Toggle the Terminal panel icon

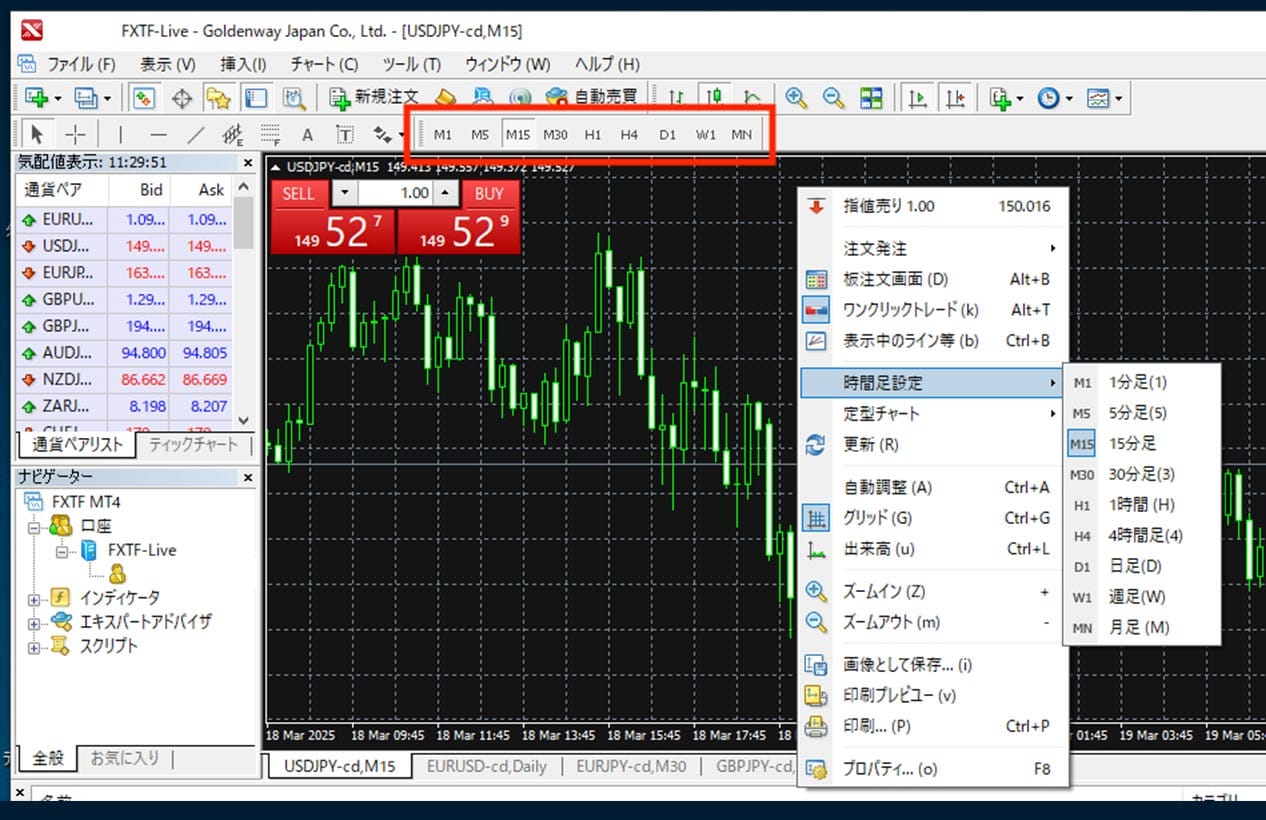tap(256, 97)
